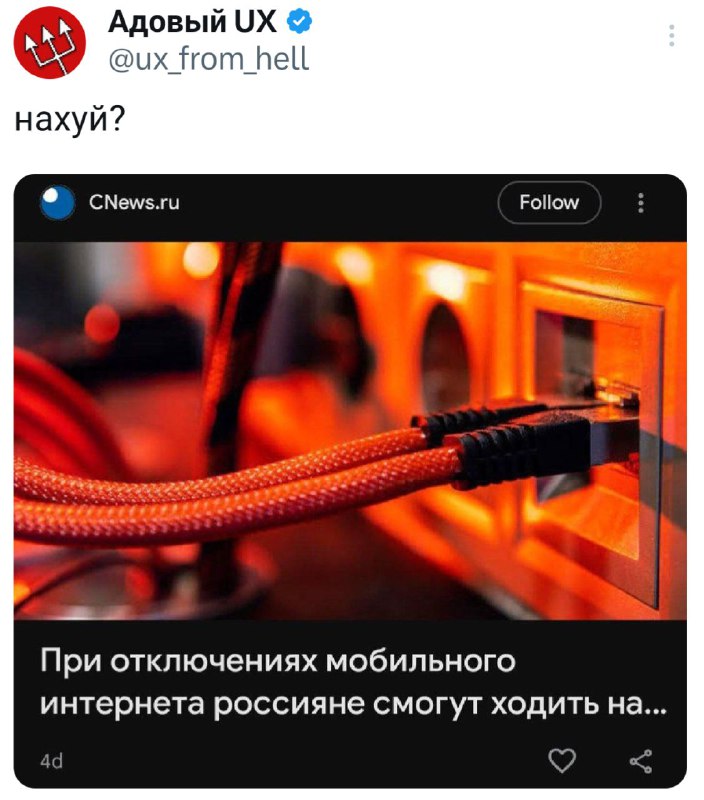The height and width of the screenshot is (800, 704).
Task: Select the tweet text "нахуй?"
Action: [69, 121]
